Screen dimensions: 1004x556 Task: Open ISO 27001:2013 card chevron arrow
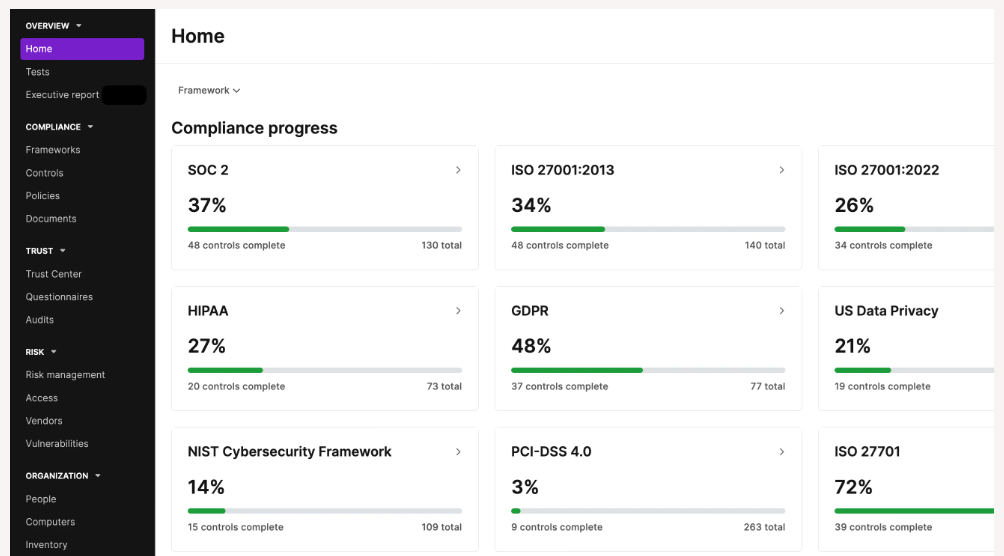(x=781, y=170)
